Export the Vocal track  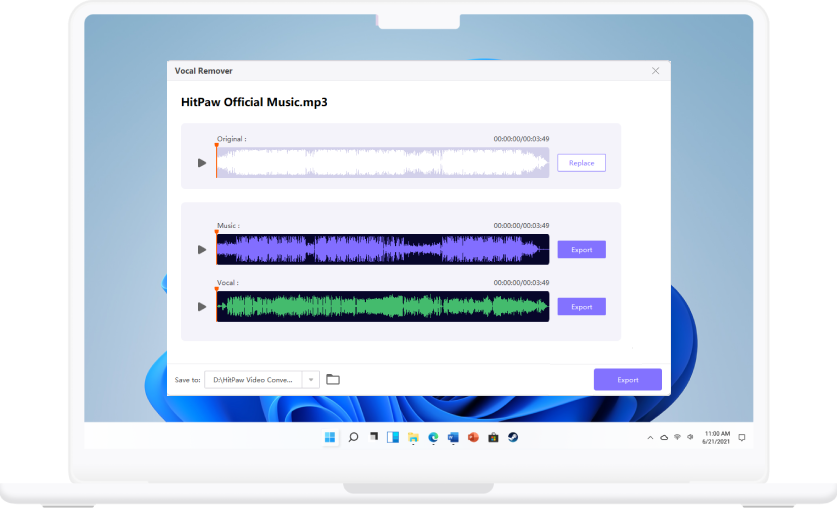click(x=581, y=307)
